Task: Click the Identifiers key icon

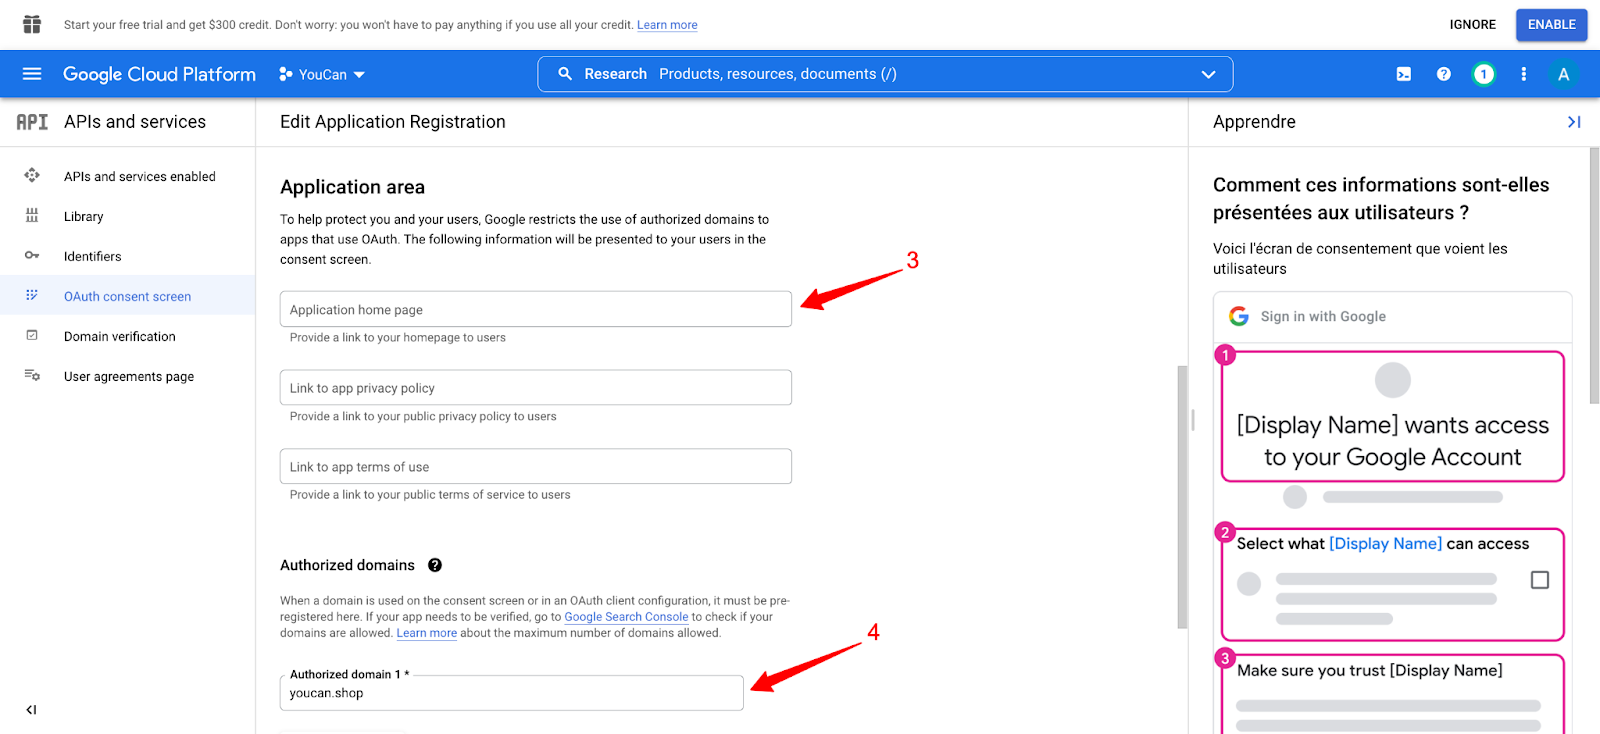Action: point(32,256)
